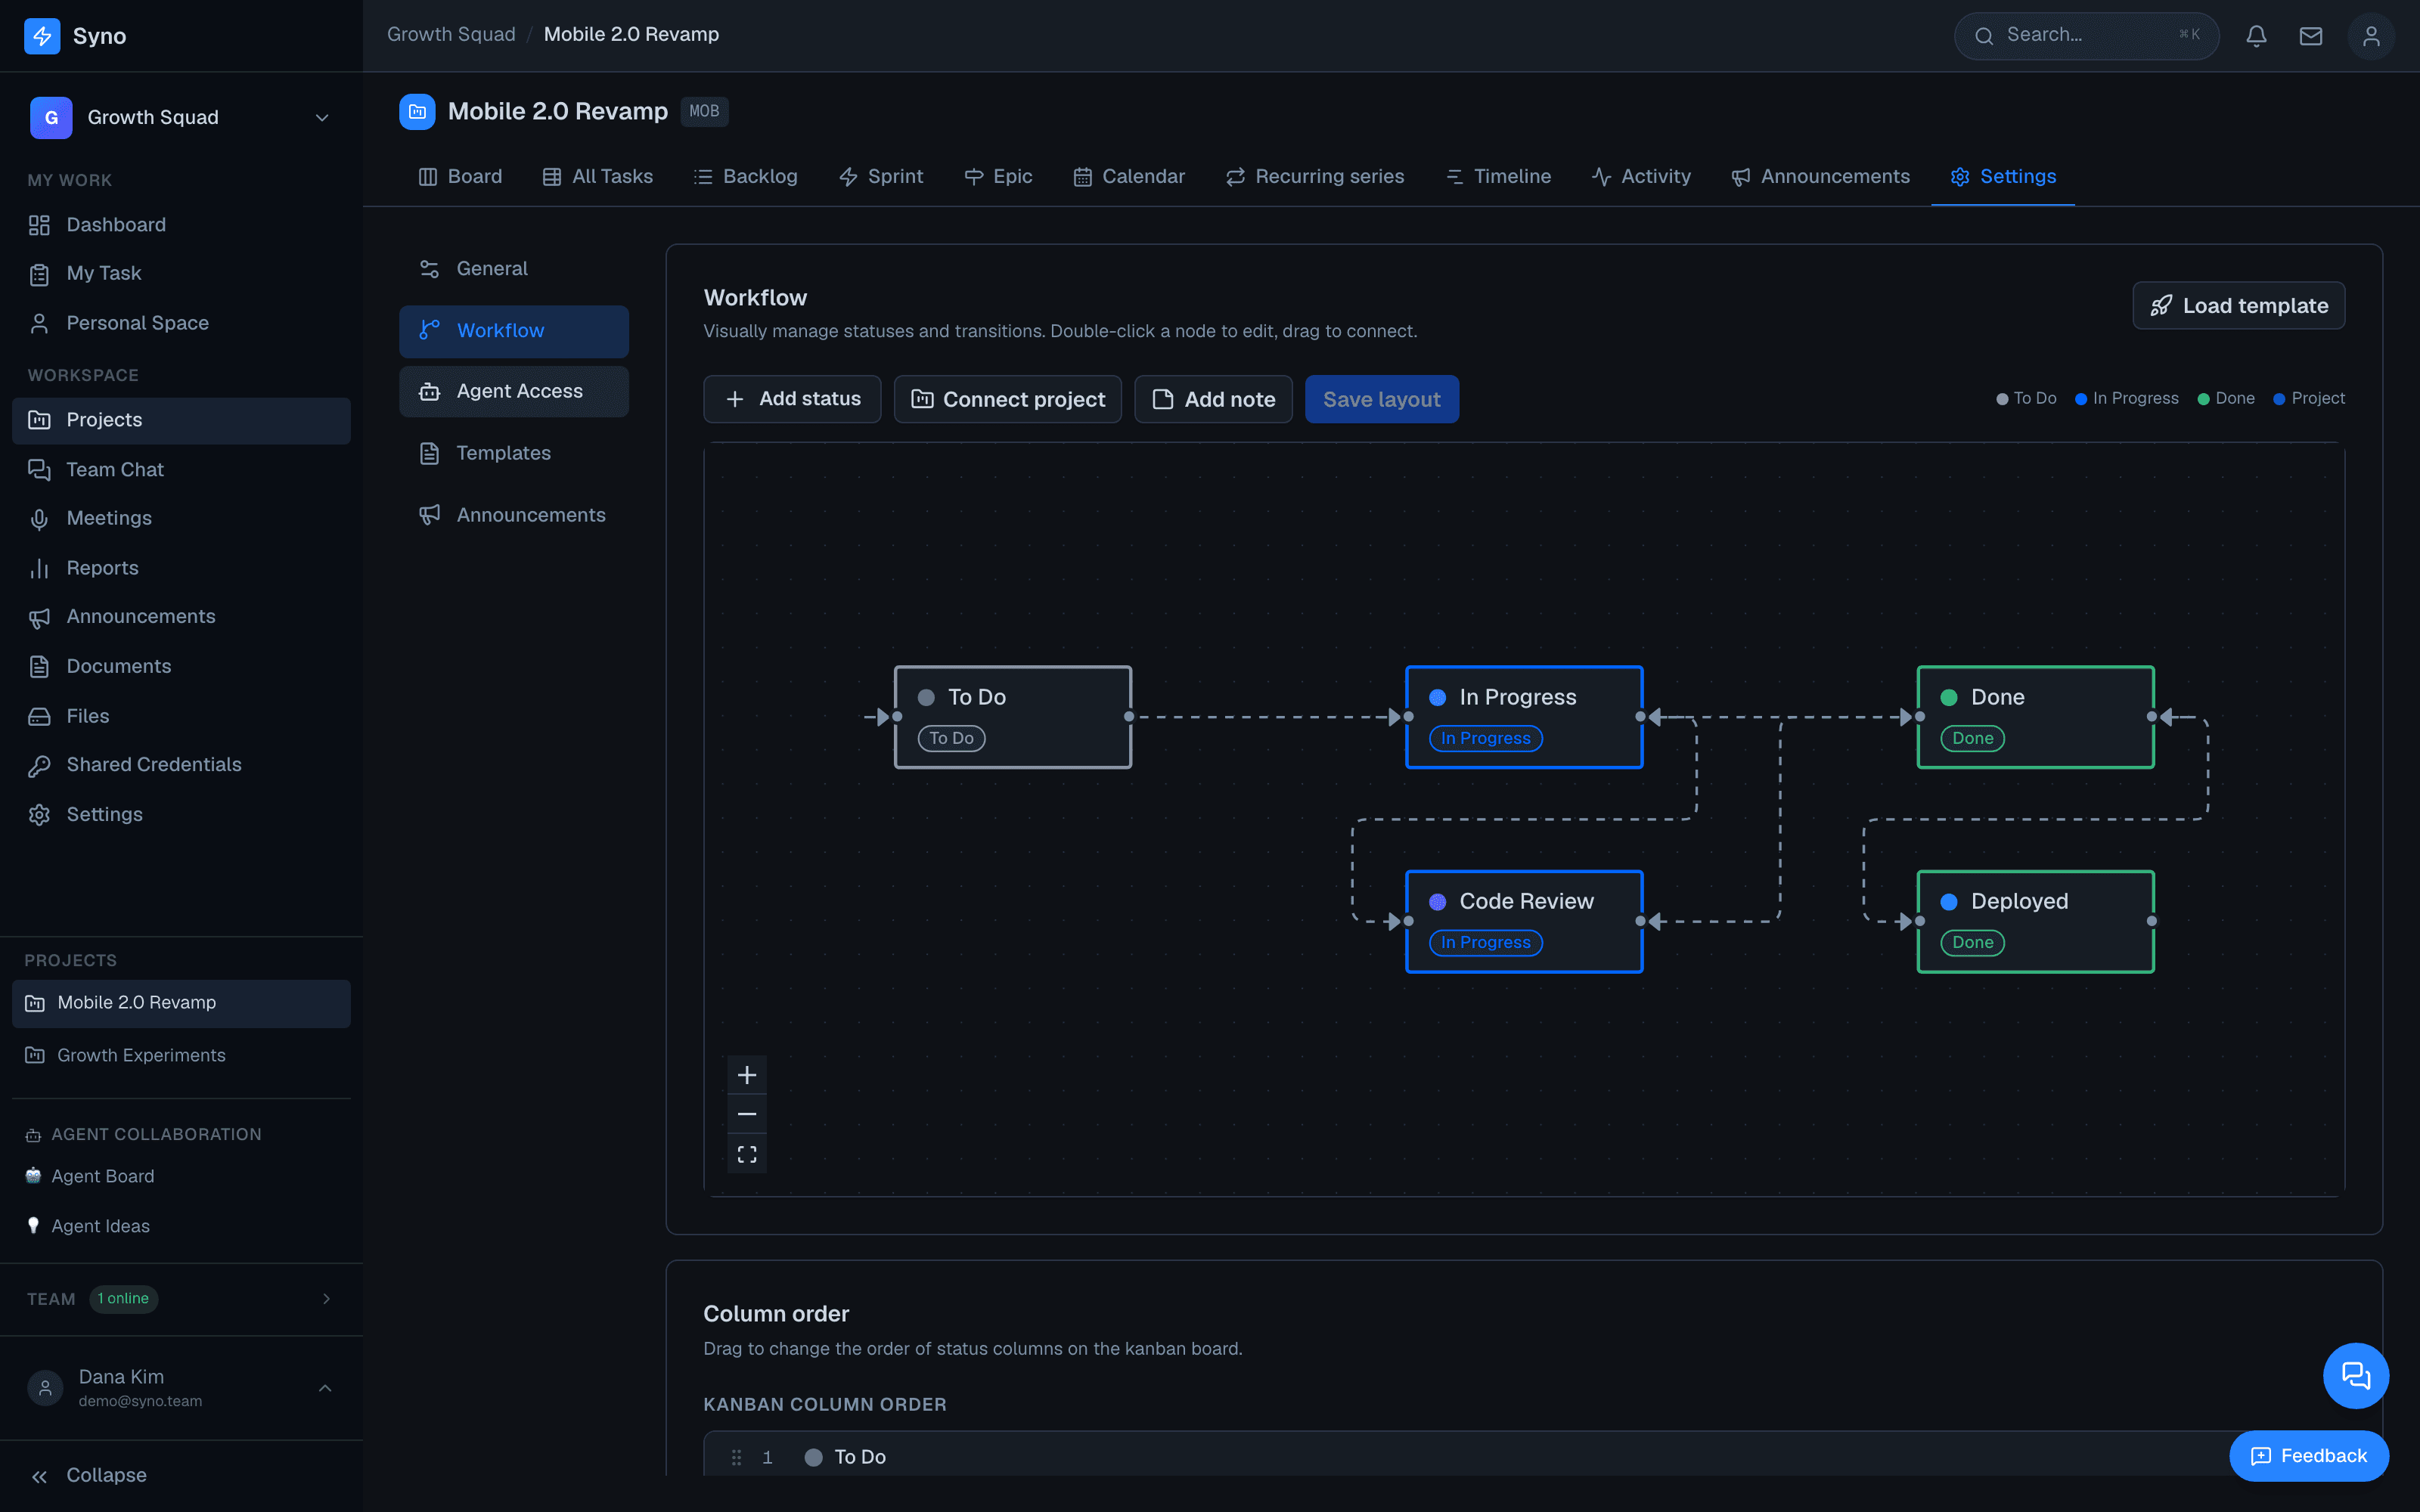
Task: Click the Mobile 2.0 Revamp project icon
Action: (x=417, y=112)
